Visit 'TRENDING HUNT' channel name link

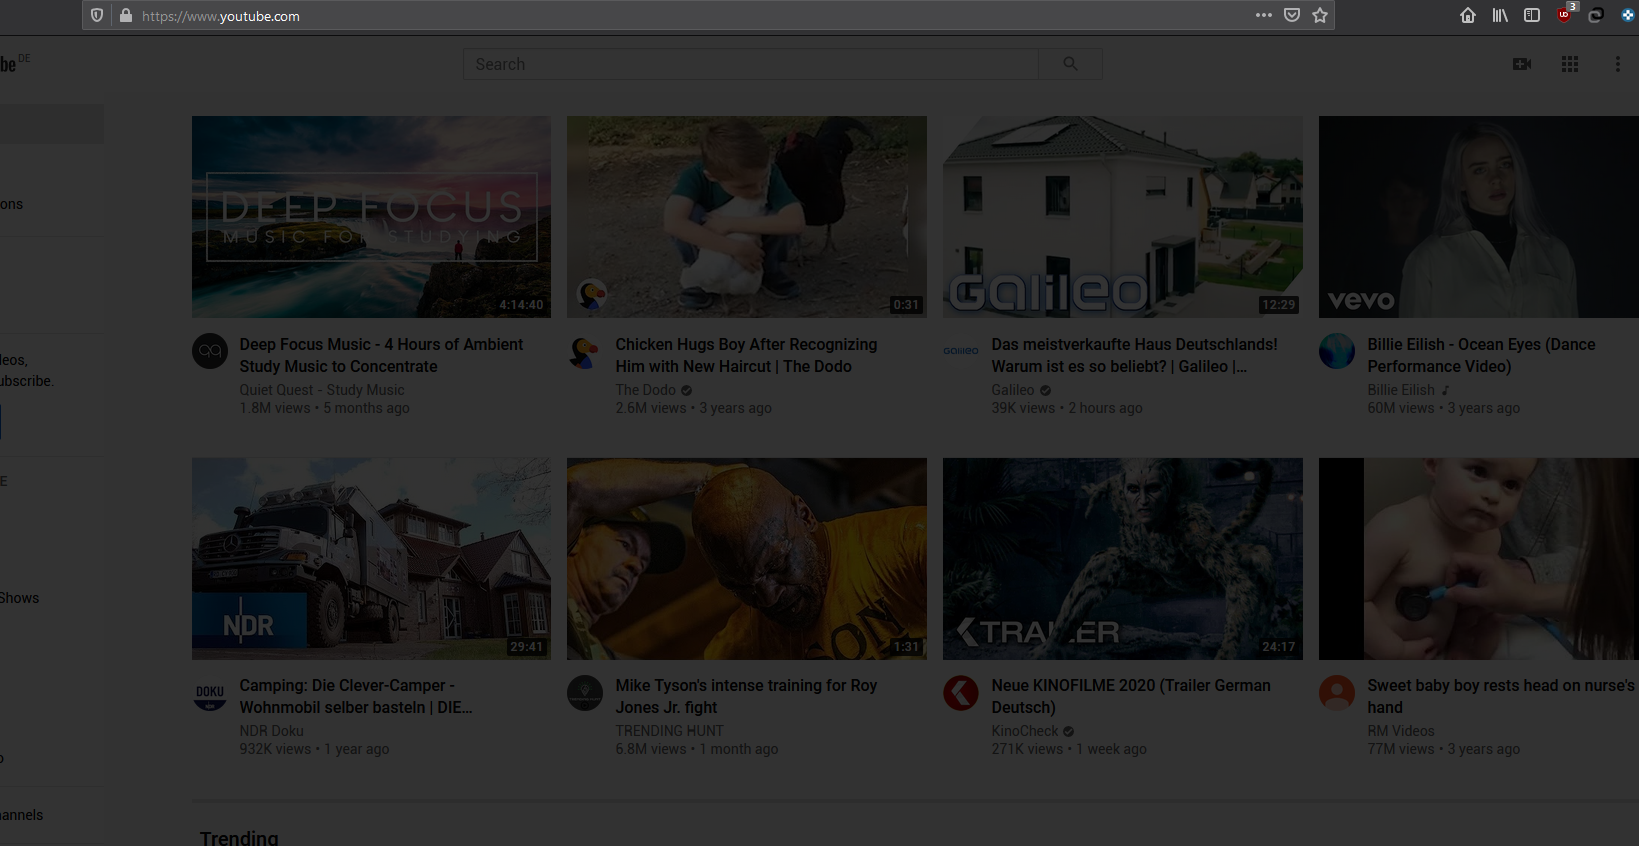point(669,731)
